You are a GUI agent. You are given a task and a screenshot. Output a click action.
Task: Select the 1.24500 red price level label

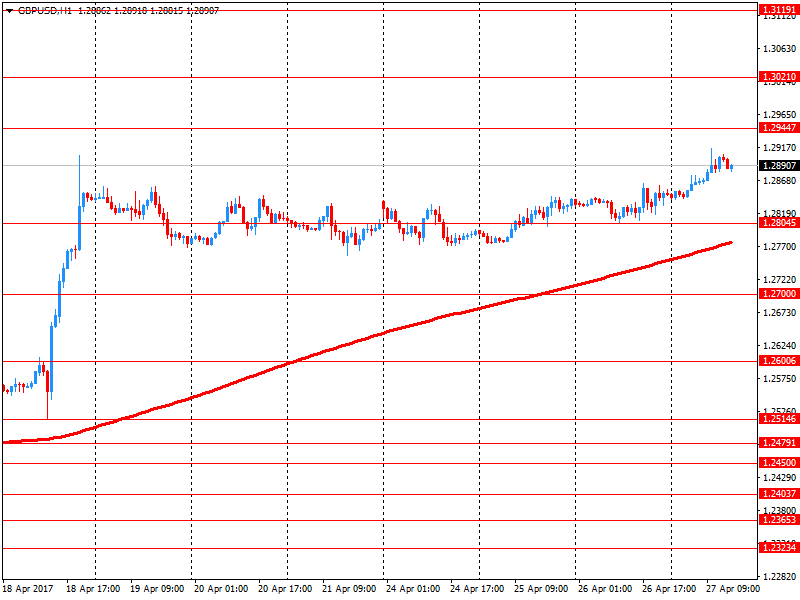(779, 463)
